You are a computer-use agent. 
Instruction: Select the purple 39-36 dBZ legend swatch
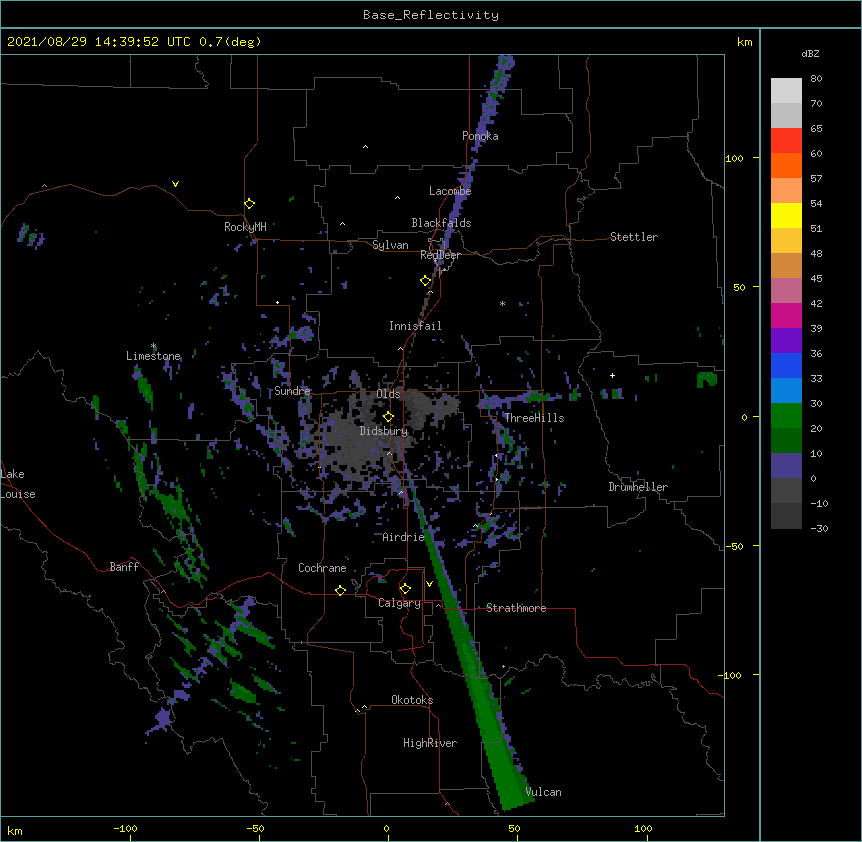pos(786,341)
